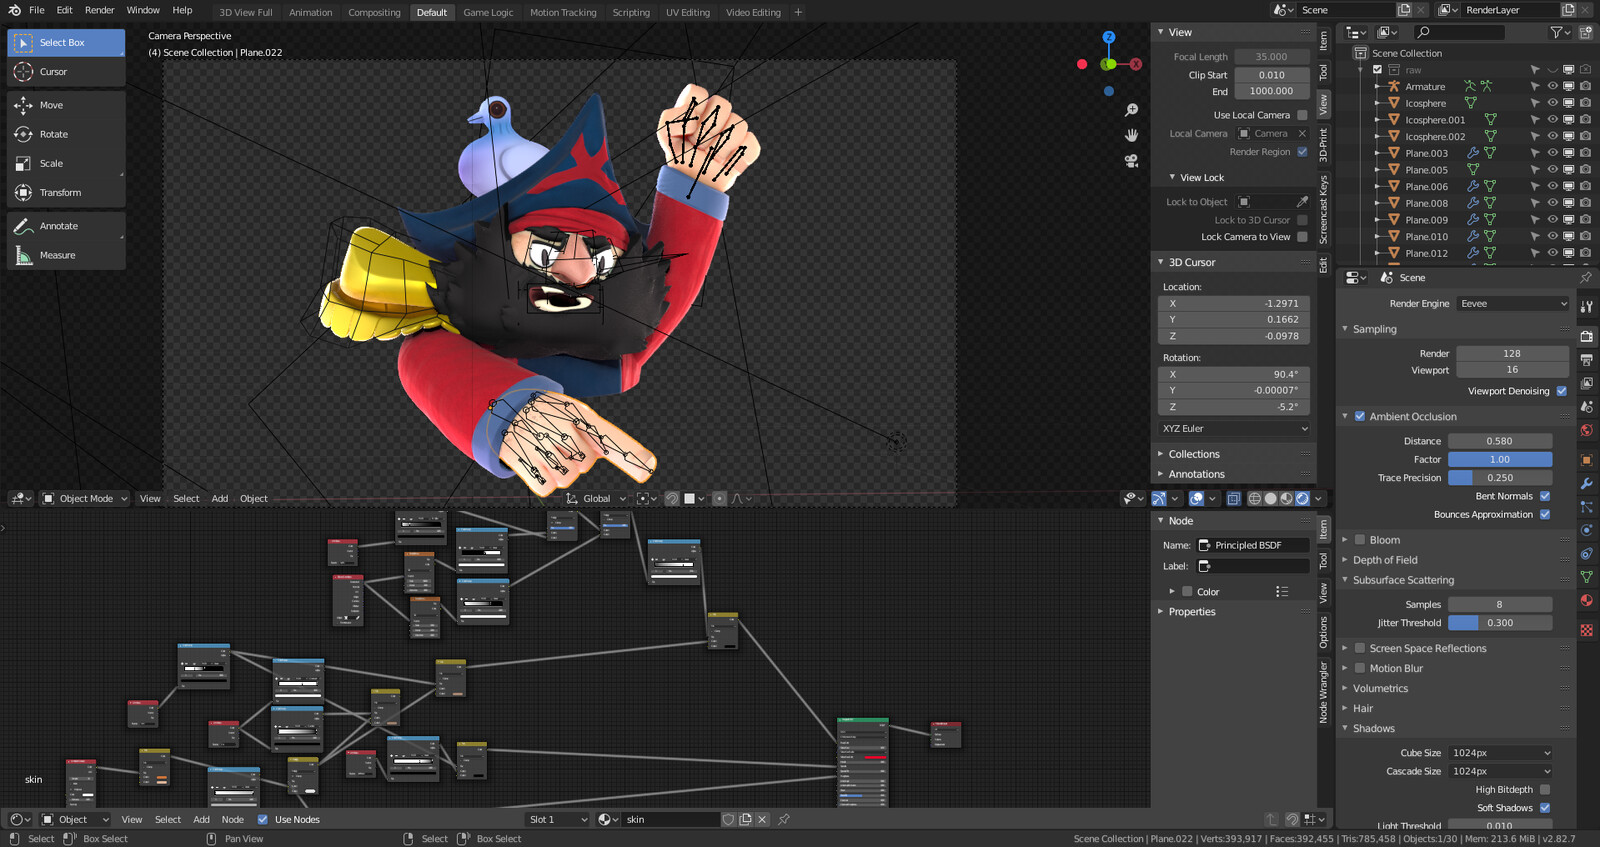Open the Render menu
This screenshot has width=1600, height=847.
pyautogui.click(x=99, y=10)
